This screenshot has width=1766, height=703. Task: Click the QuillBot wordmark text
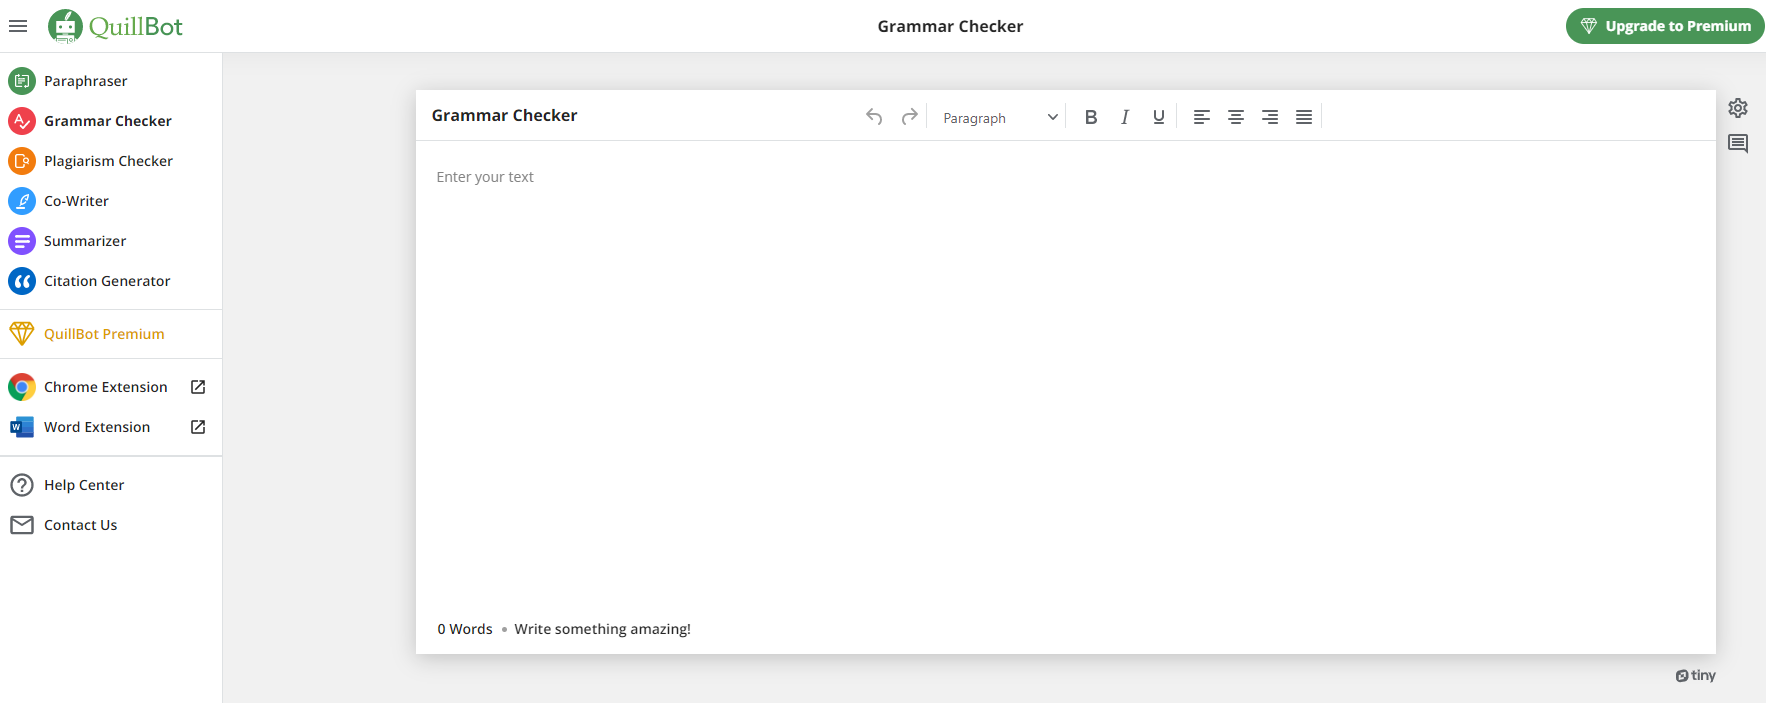pyautogui.click(x=136, y=26)
